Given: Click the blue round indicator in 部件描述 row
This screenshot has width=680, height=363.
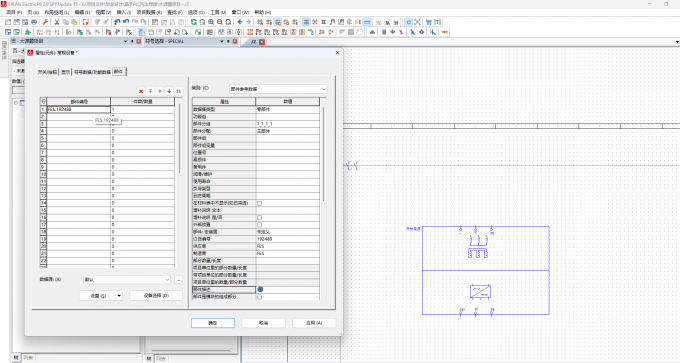Looking at the screenshot, I should 260,289.
